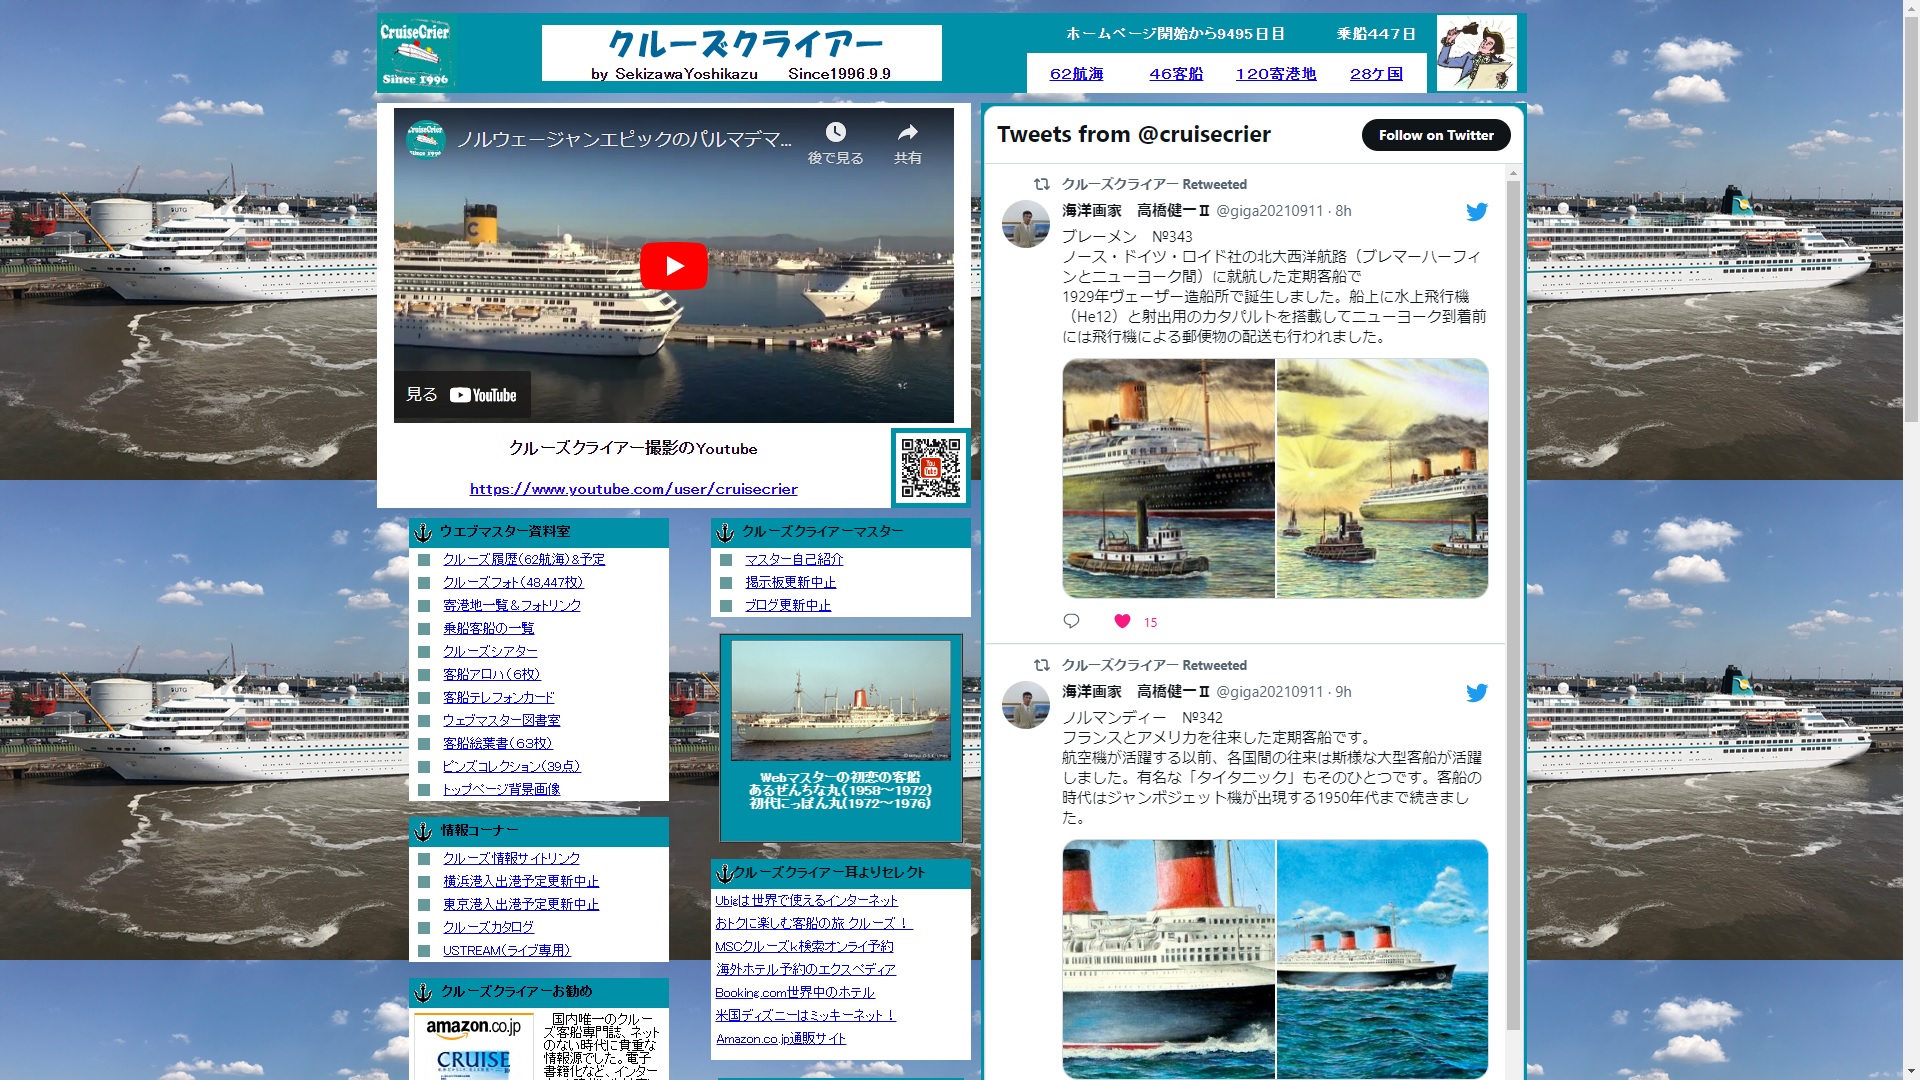Screen dimensions: 1920x1080
Task: Open クルーズカタログ link
Action: (x=488, y=927)
